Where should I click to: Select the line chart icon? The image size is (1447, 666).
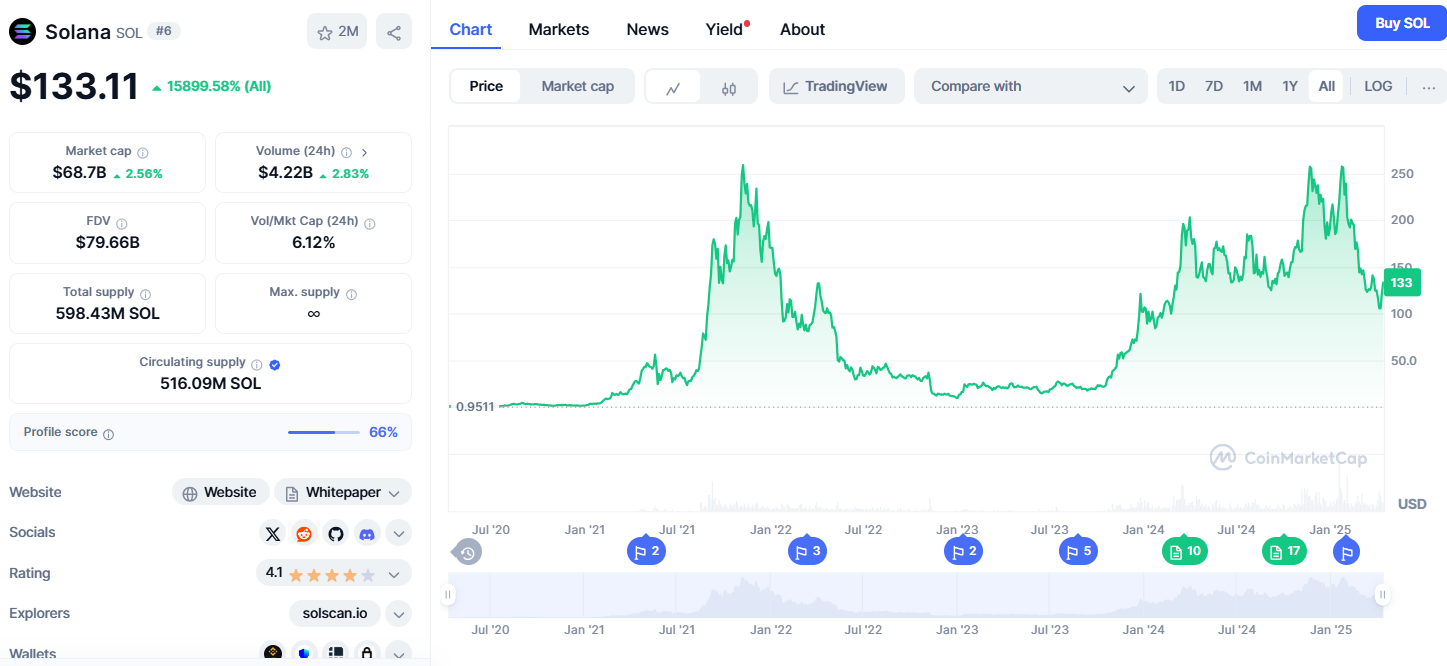[x=672, y=86]
